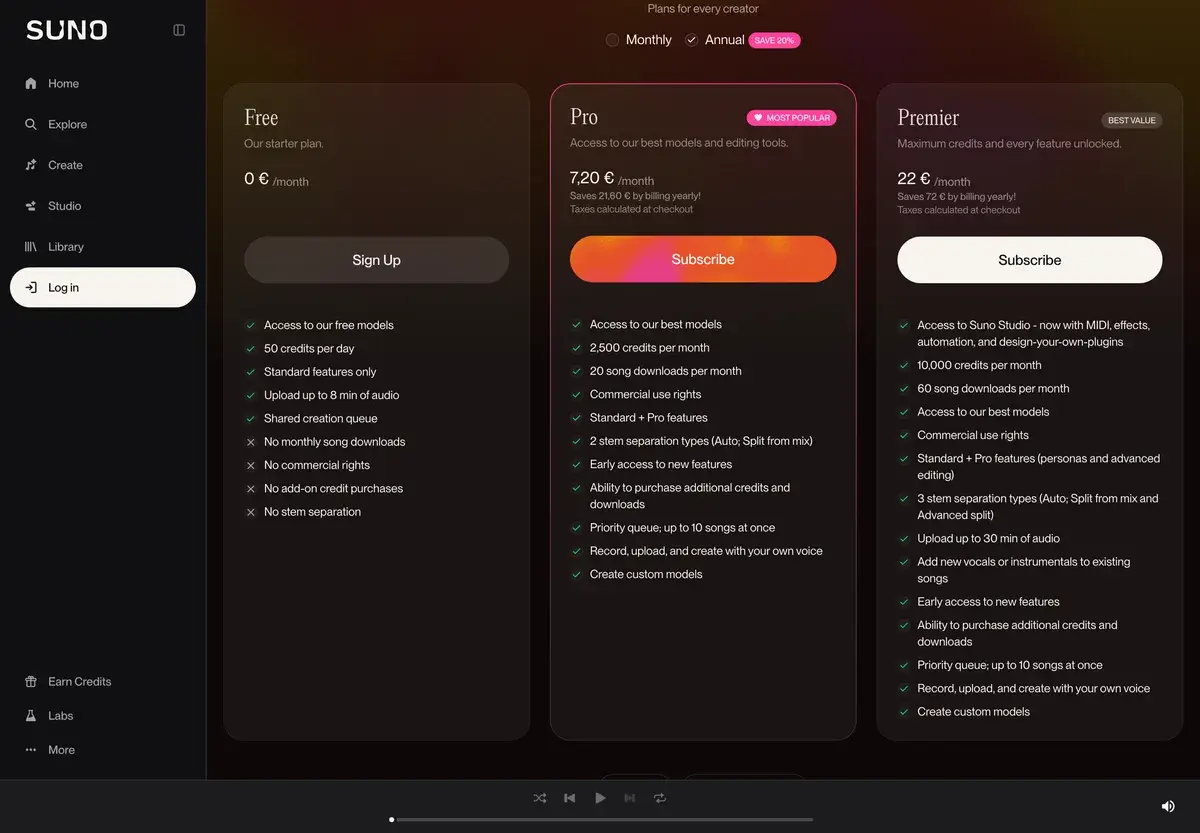Click '10,000 credits per month' text

(979, 366)
